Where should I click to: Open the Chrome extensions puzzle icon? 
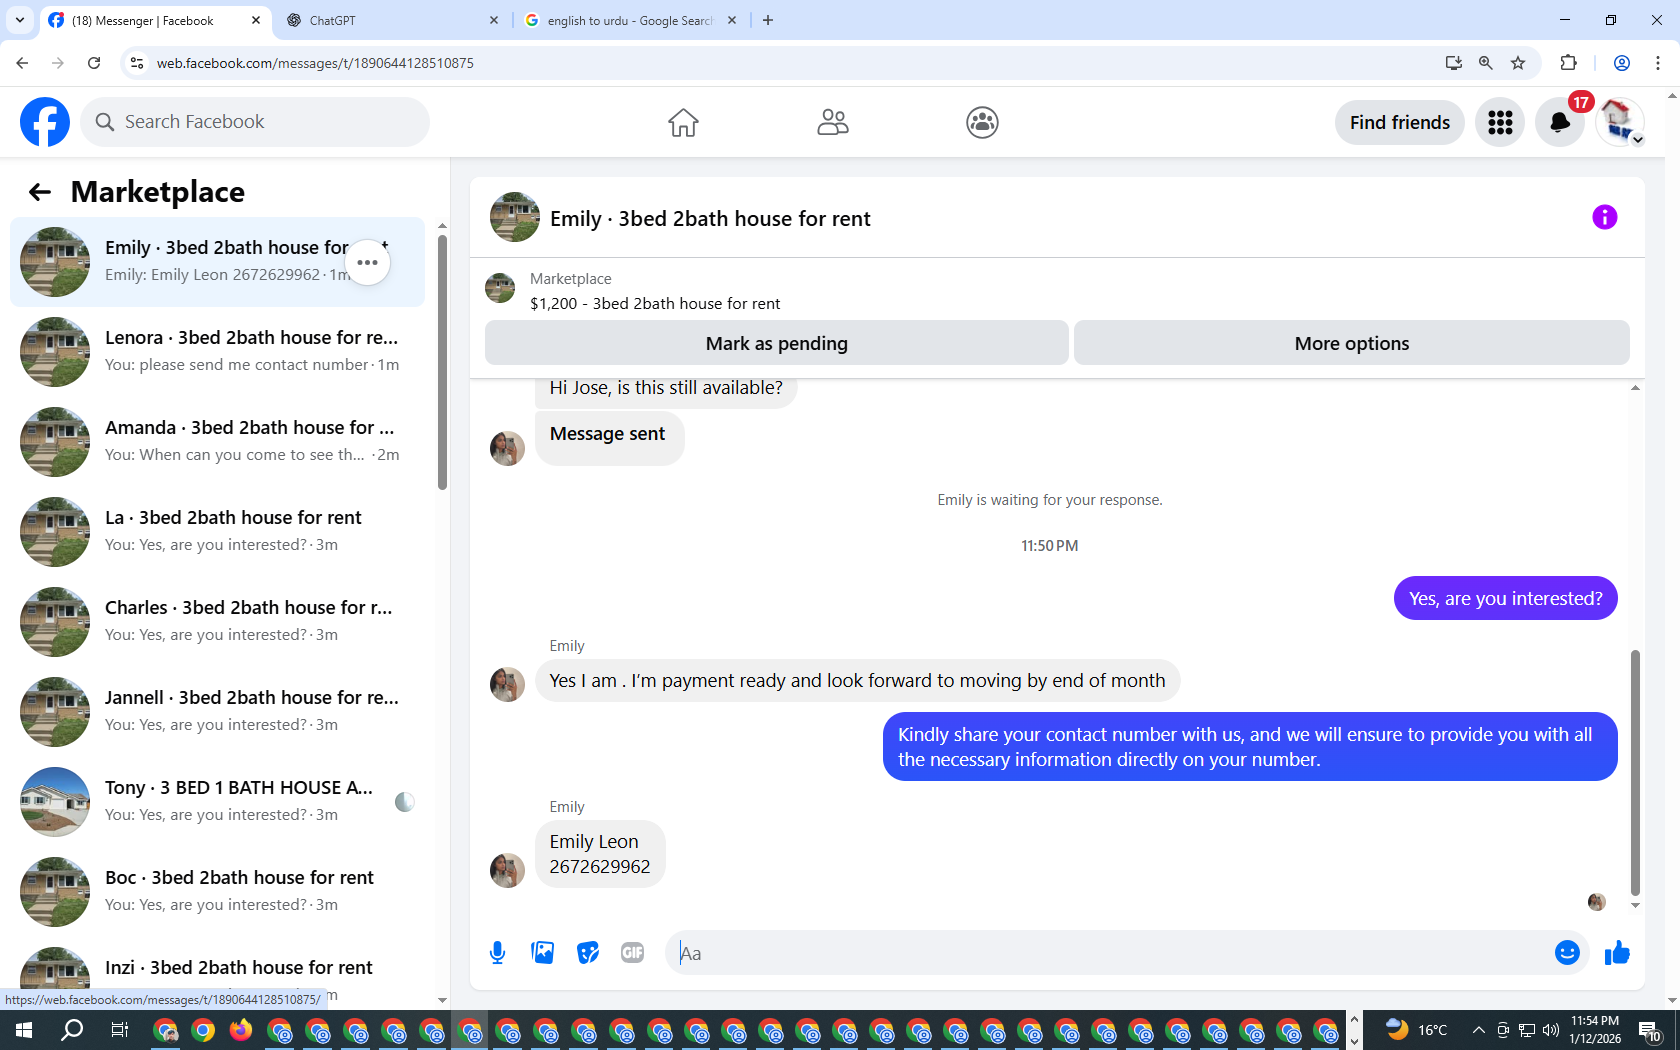coord(1568,63)
